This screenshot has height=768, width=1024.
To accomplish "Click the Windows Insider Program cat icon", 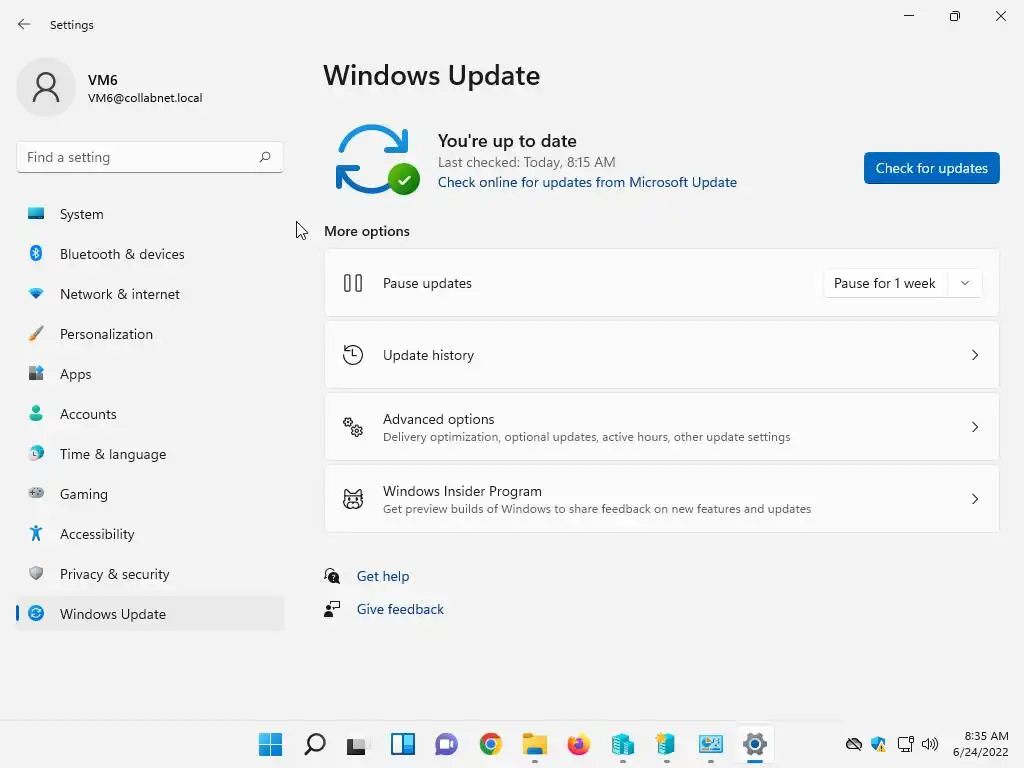I will pos(353,499).
